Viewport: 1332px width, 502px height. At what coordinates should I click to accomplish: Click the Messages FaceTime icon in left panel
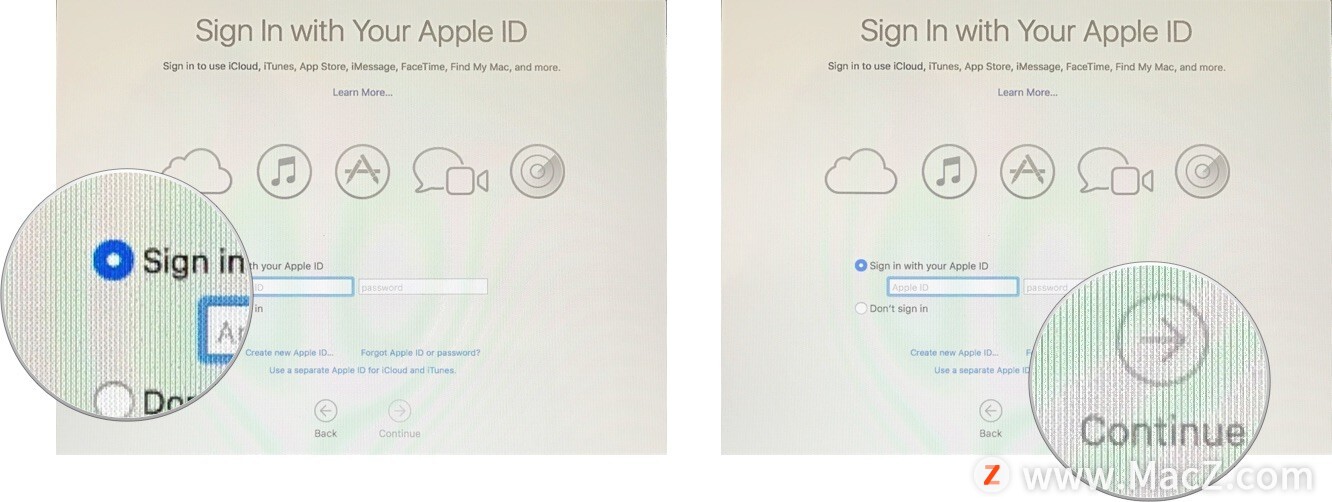(451, 173)
